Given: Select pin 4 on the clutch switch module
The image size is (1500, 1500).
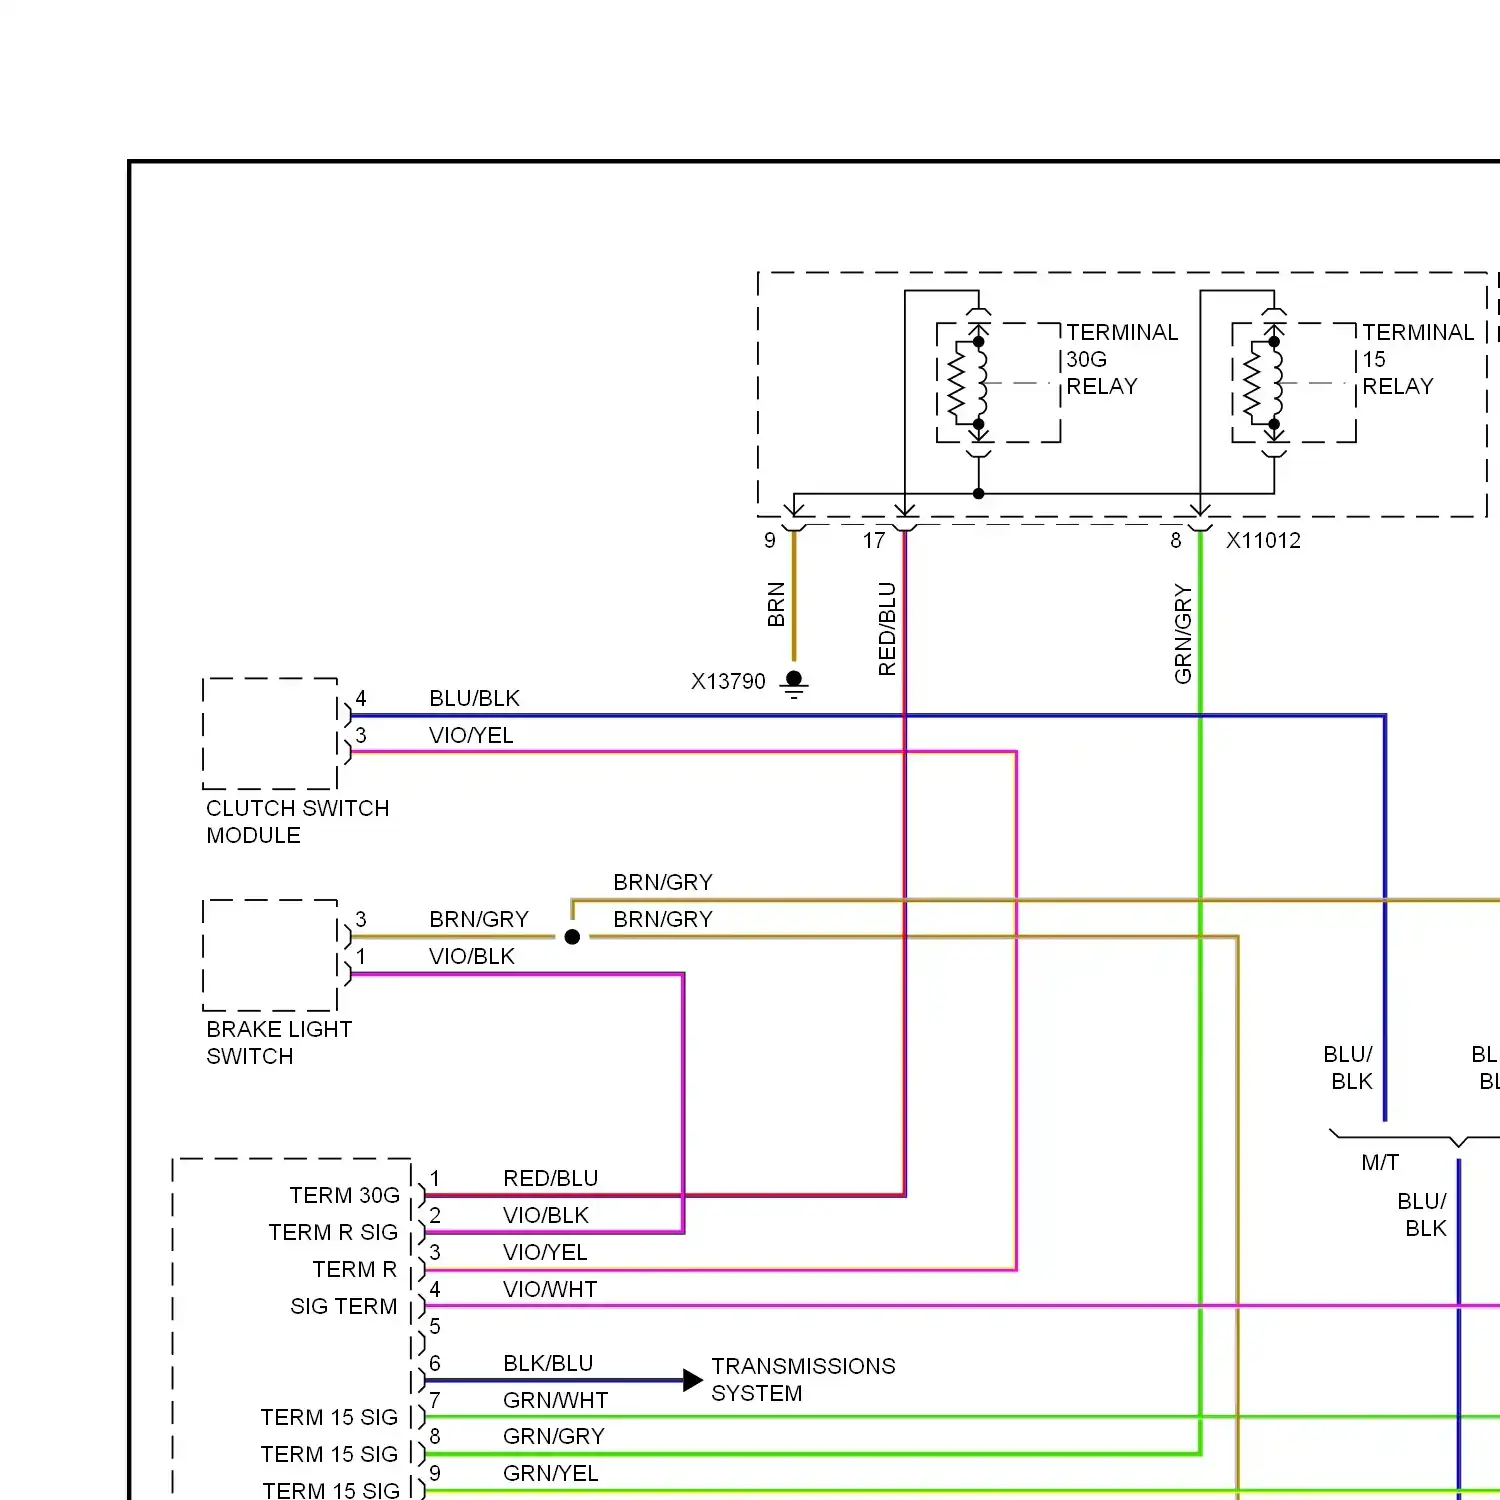Looking at the screenshot, I should click(x=361, y=698).
